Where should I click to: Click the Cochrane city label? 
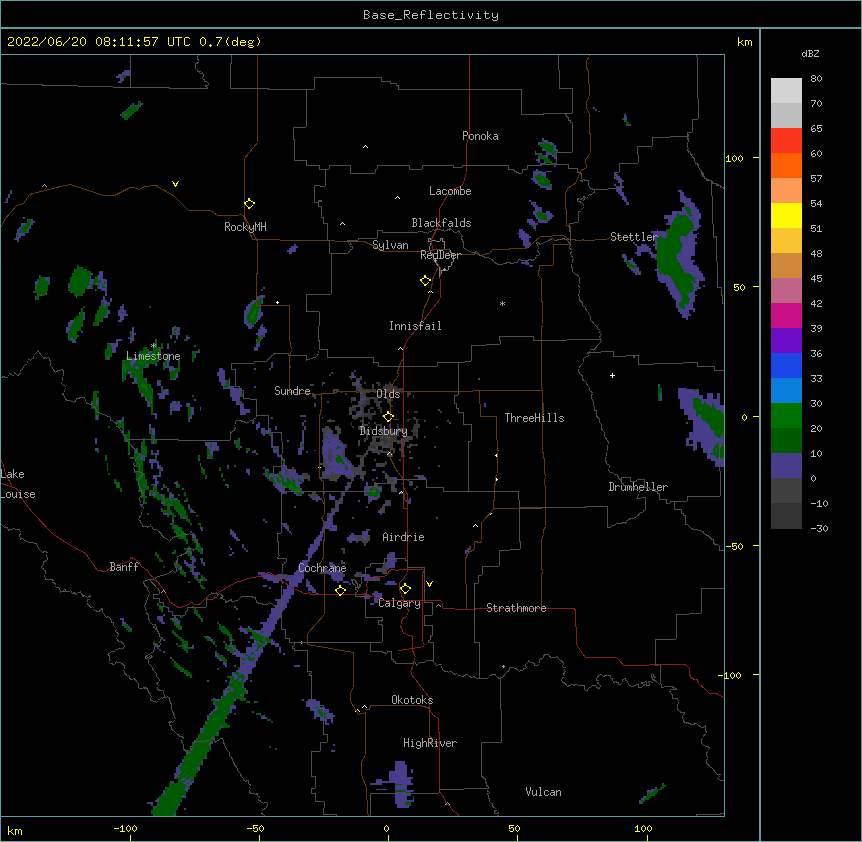point(322,568)
